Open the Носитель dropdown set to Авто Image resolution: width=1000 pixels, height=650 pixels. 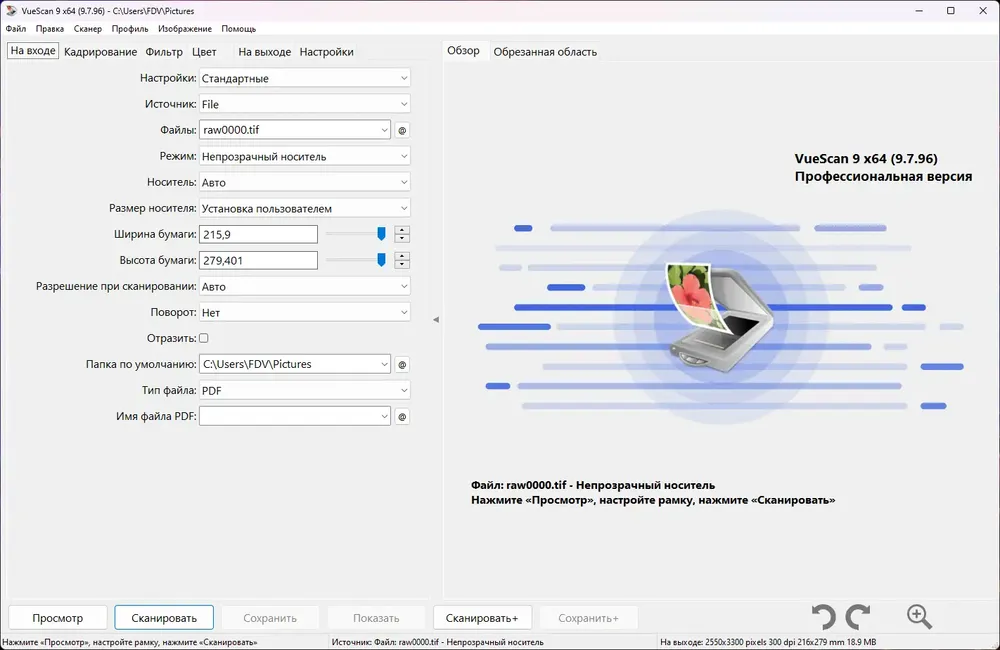[x=304, y=182]
